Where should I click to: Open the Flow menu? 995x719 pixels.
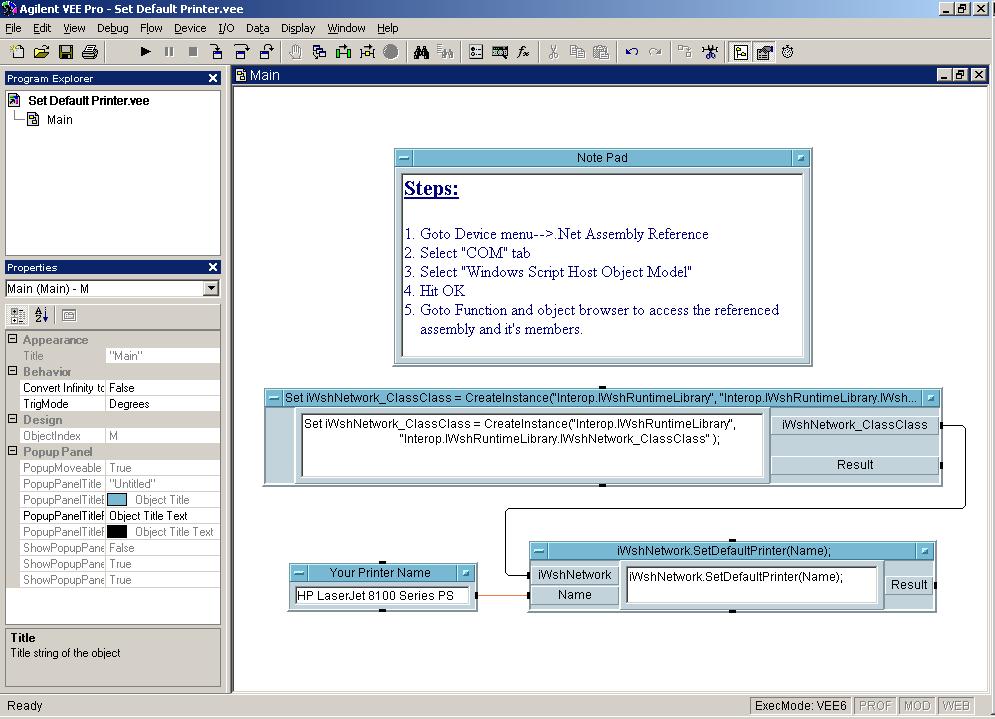pyautogui.click(x=151, y=28)
